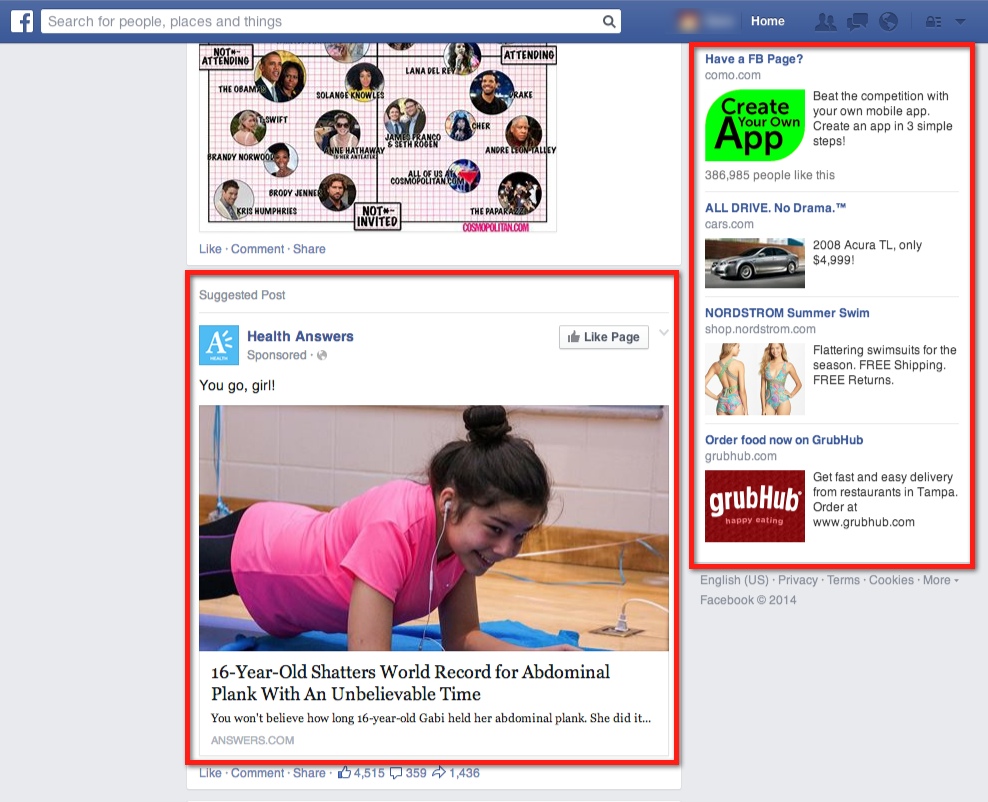Click the public audience globe icon
Image resolution: width=988 pixels, height=802 pixels.
(322, 355)
